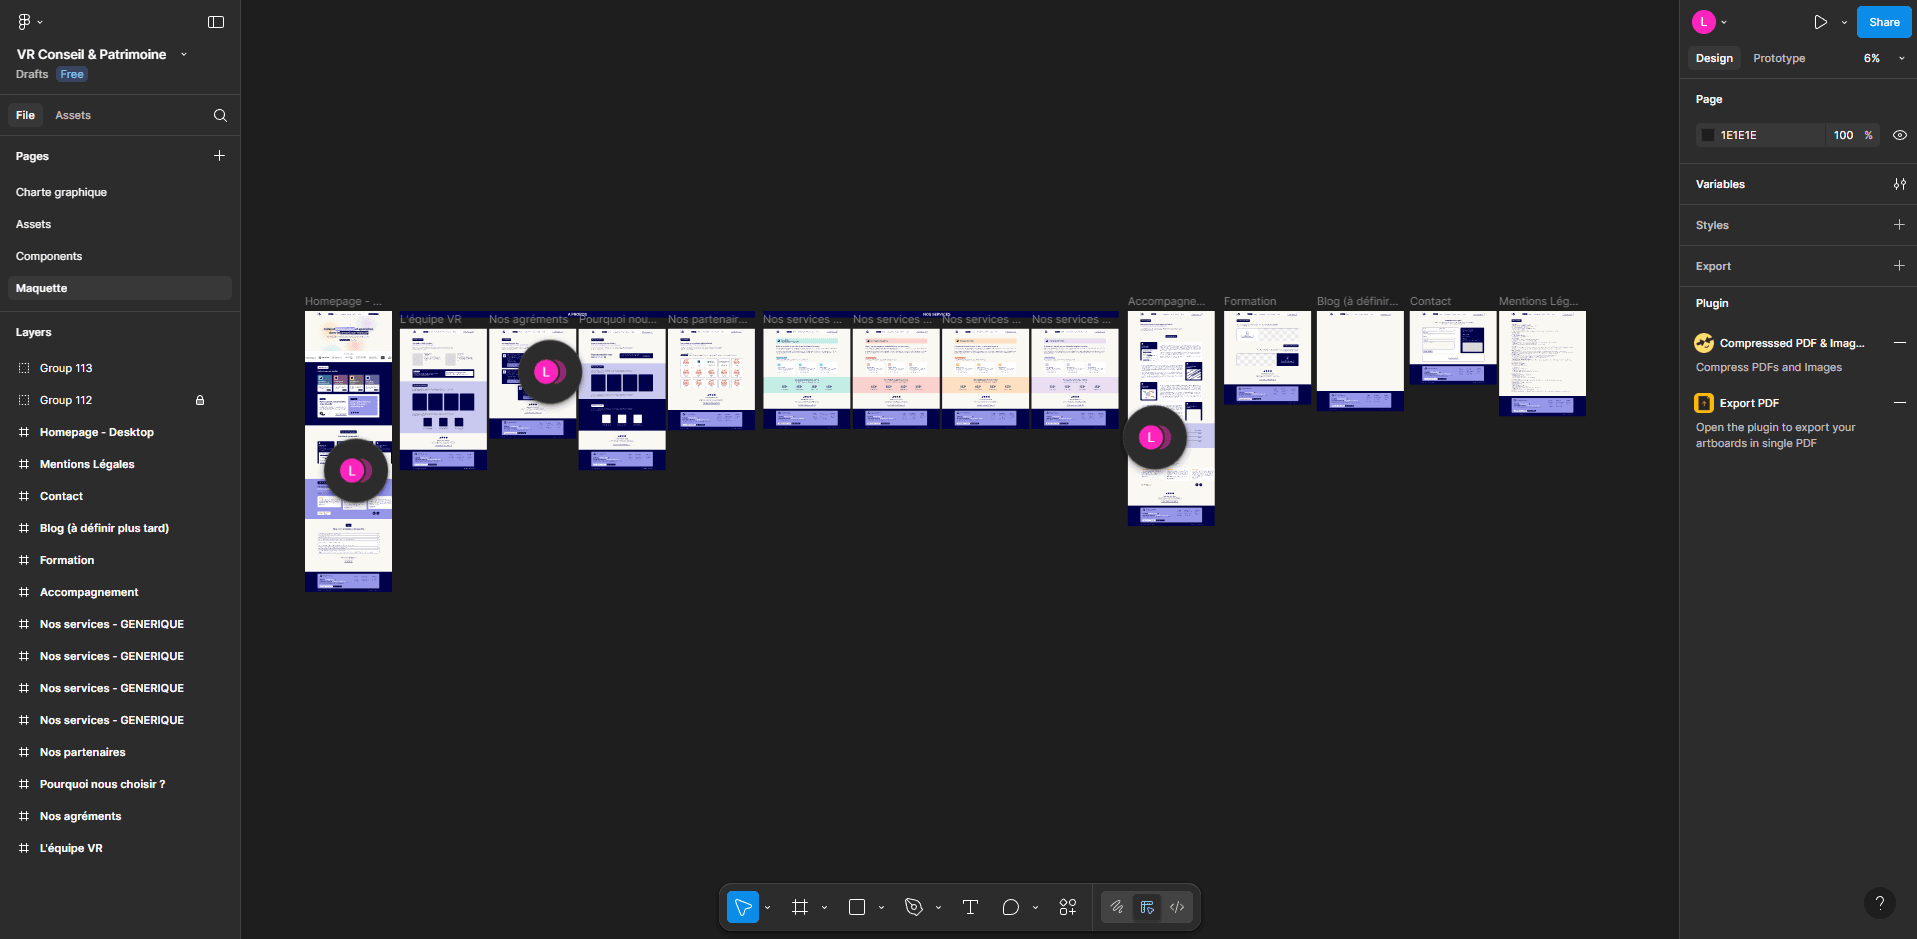This screenshot has height=939, width=1917.
Task: Open the Assets tab in left panel
Action: [73, 116]
